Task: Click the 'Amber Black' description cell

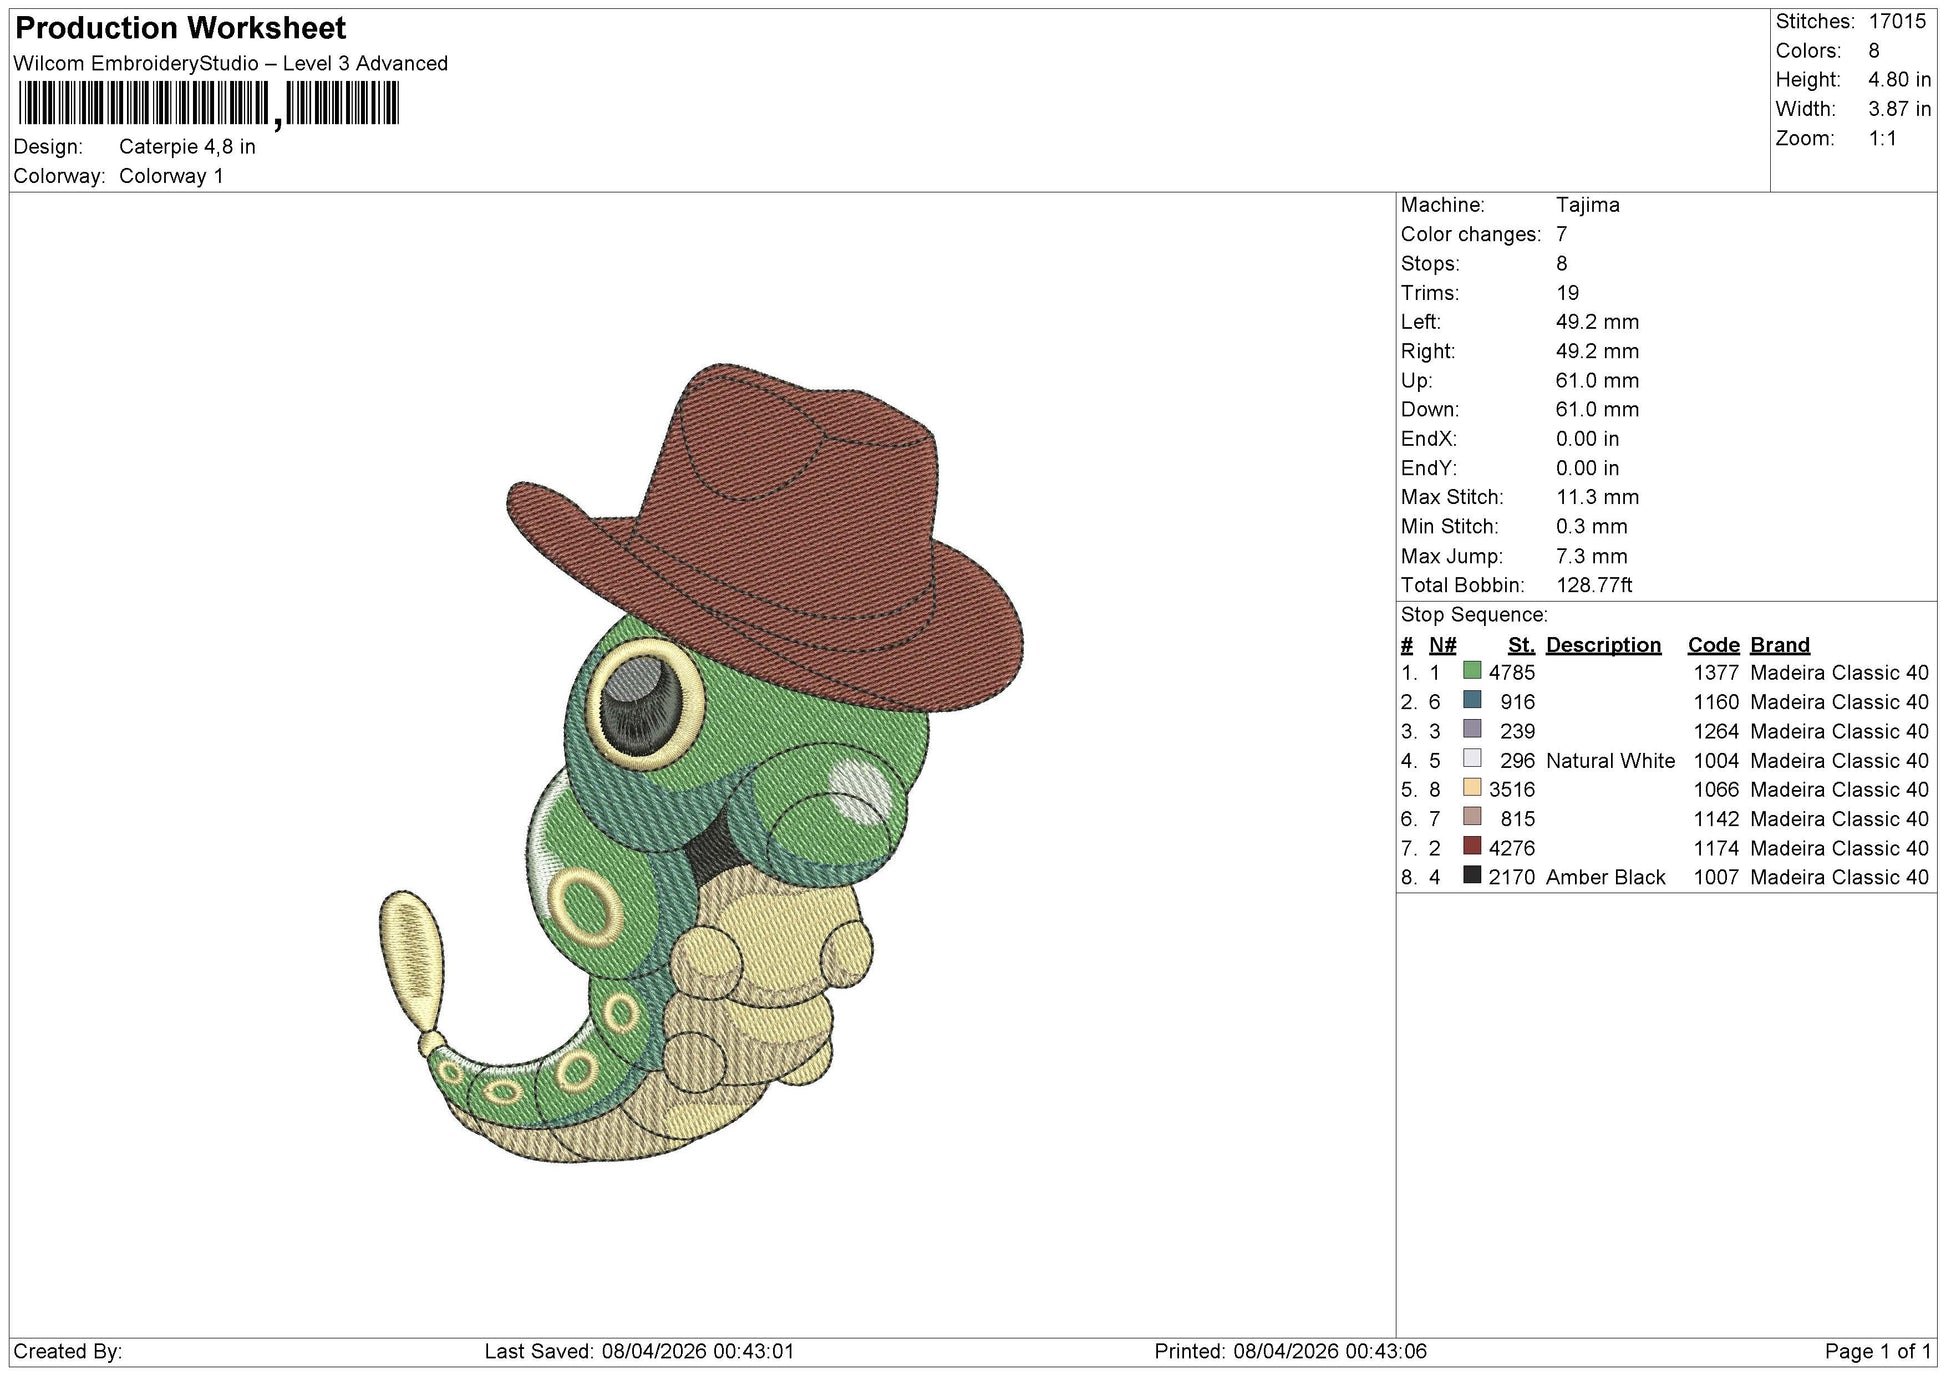Action: coord(1605,878)
